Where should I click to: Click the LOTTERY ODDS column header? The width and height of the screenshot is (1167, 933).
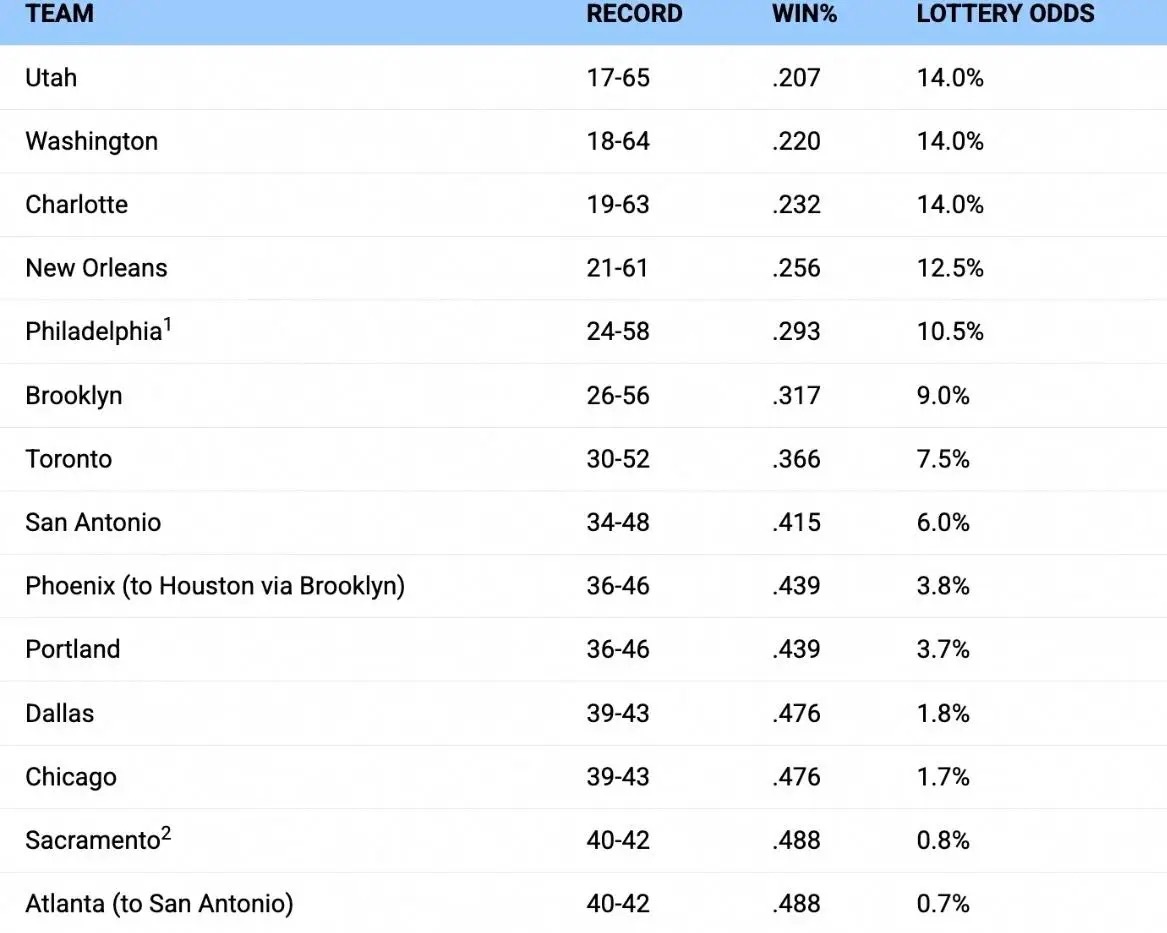pyautogui.click(x=1005, y=13)
